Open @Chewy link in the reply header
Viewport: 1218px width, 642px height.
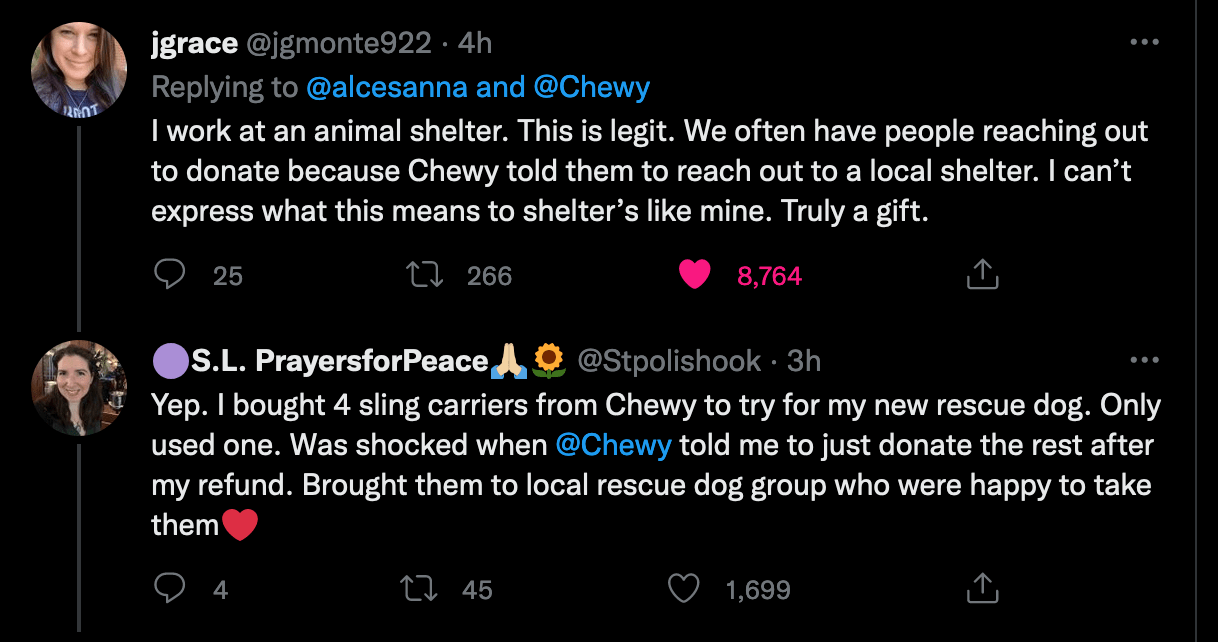(x=591, y=88)
